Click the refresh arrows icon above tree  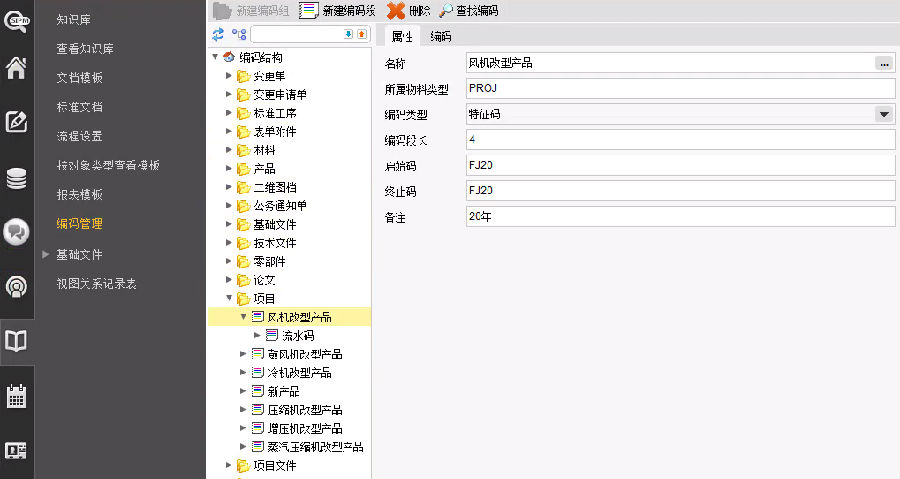(218, 34)
